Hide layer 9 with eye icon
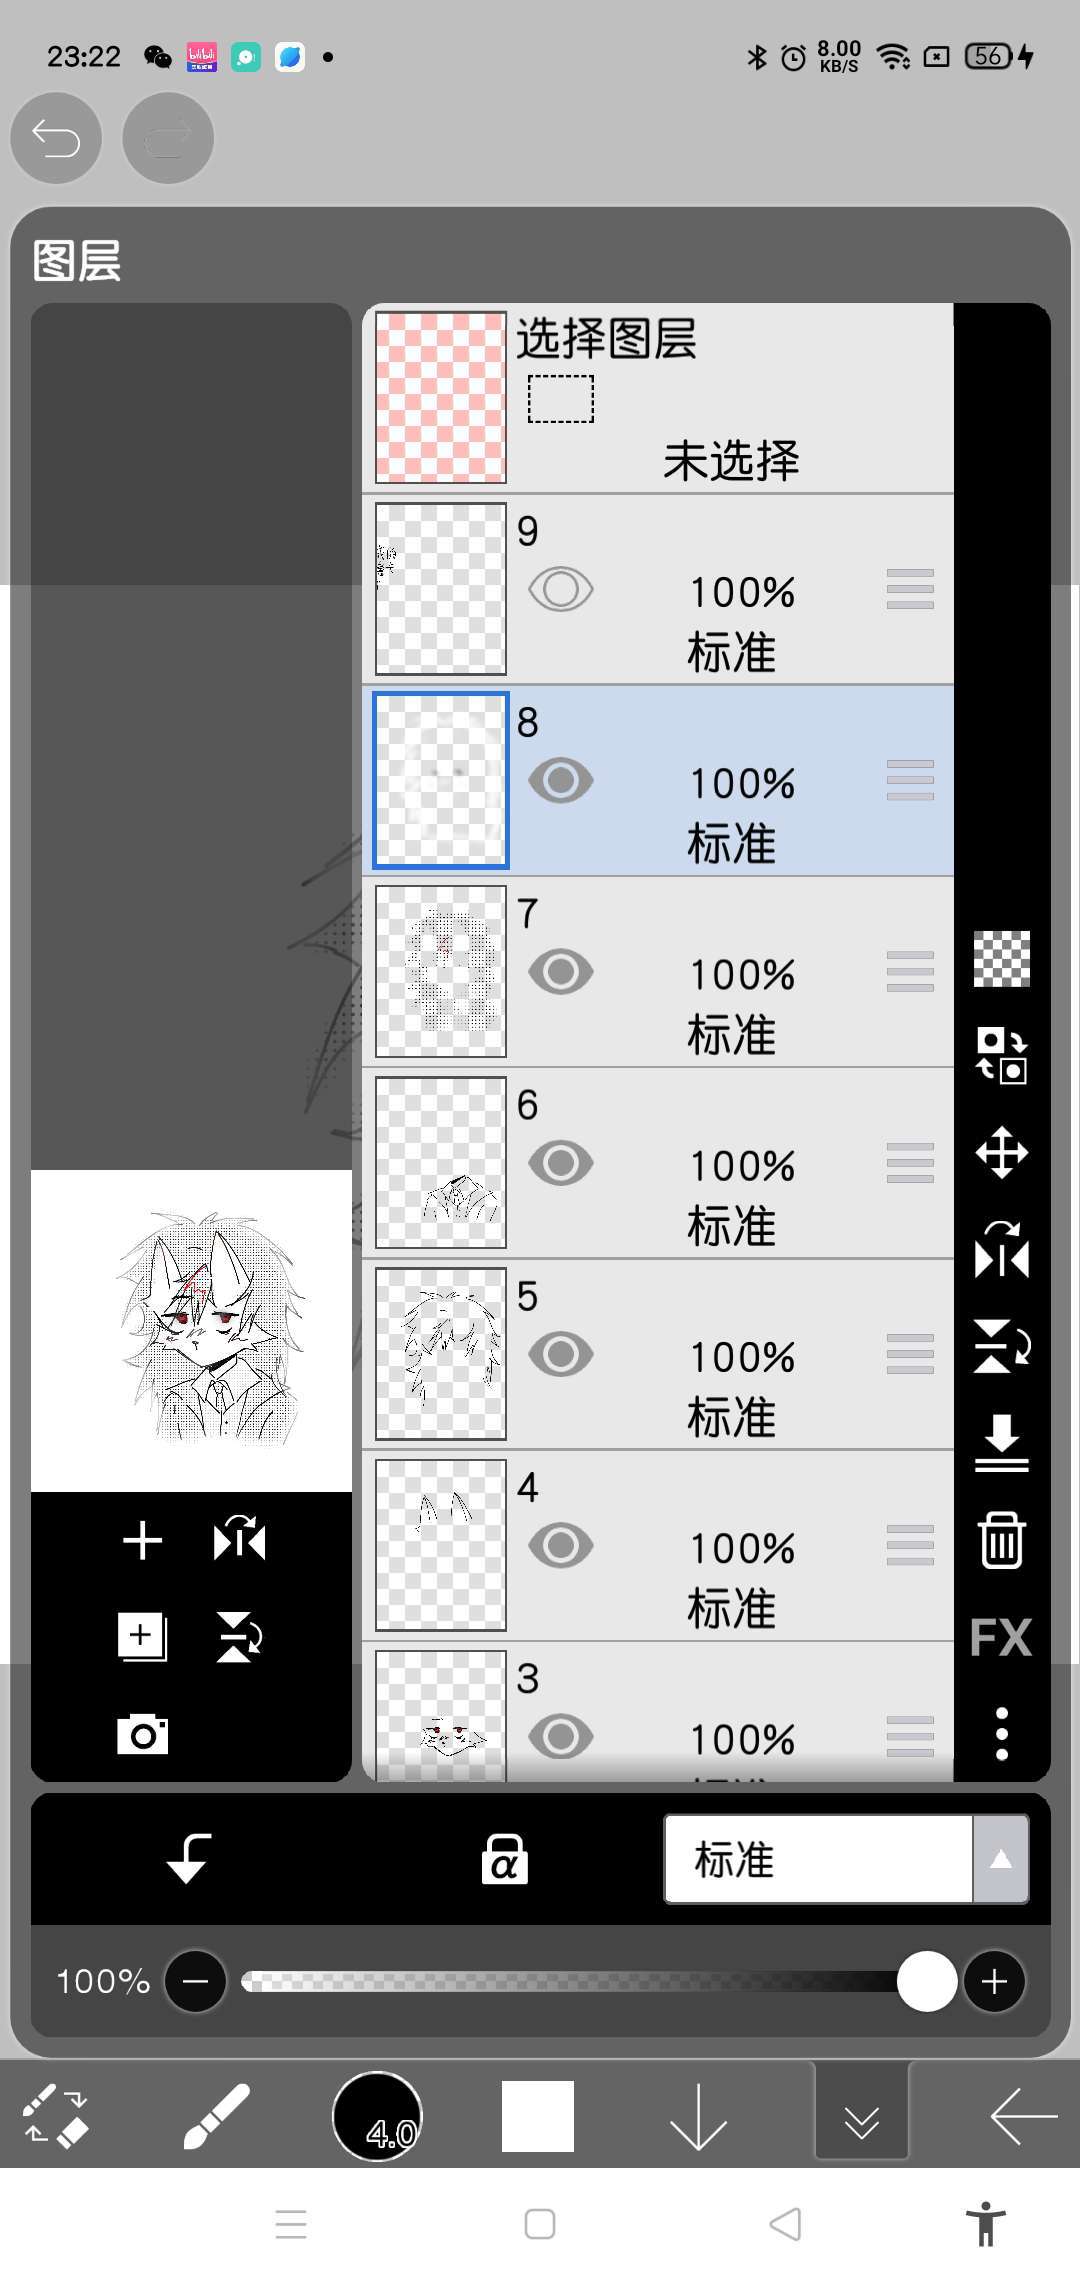This screenshot has height=2280, width=1080. tap(560, 589)
